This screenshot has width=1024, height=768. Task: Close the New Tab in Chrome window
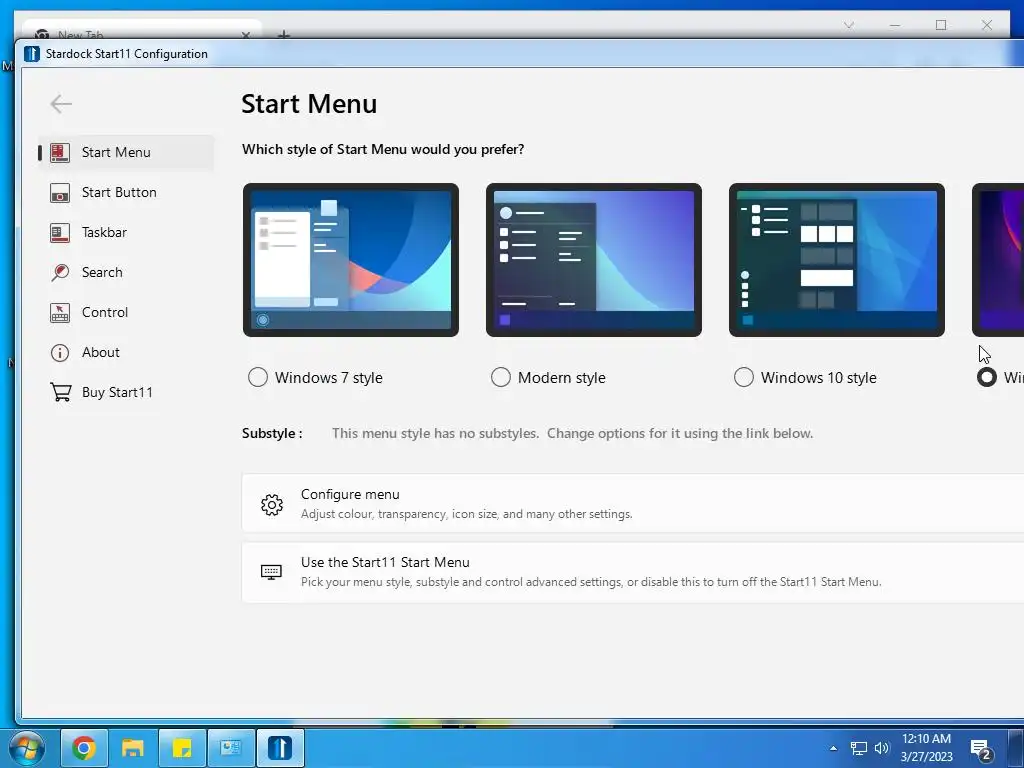tap(246, 35)
